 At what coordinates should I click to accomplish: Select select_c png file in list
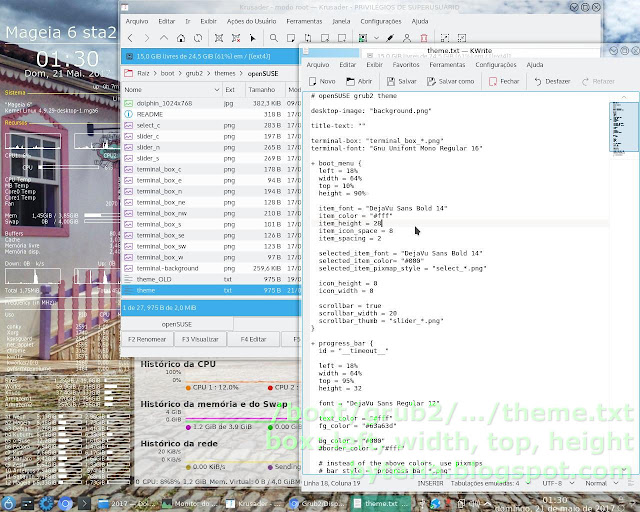211,125
